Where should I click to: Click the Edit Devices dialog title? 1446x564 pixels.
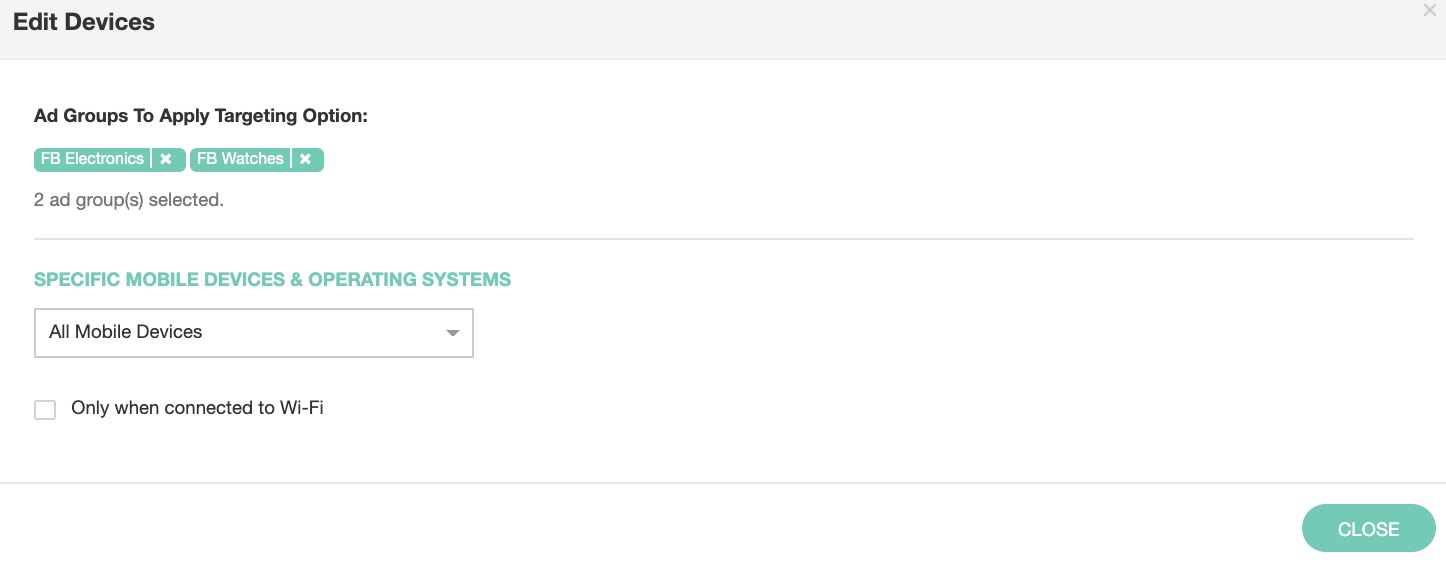click(84, 22)
